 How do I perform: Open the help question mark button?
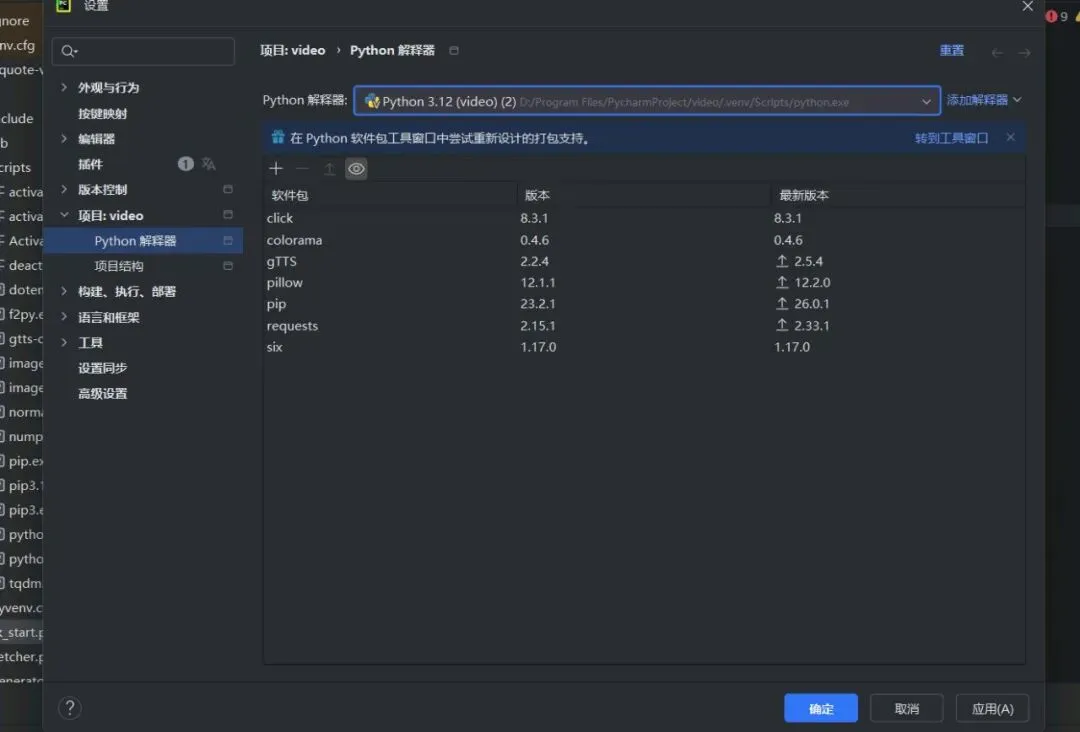click(70, 708)
